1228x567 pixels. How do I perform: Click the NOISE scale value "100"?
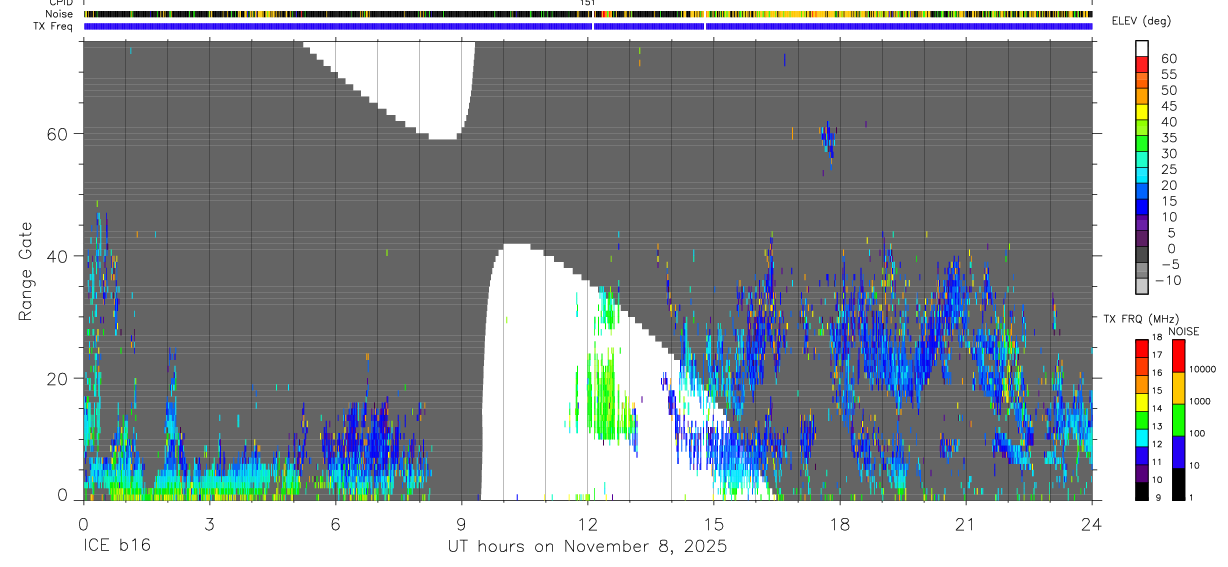(x=1196, y=434)
